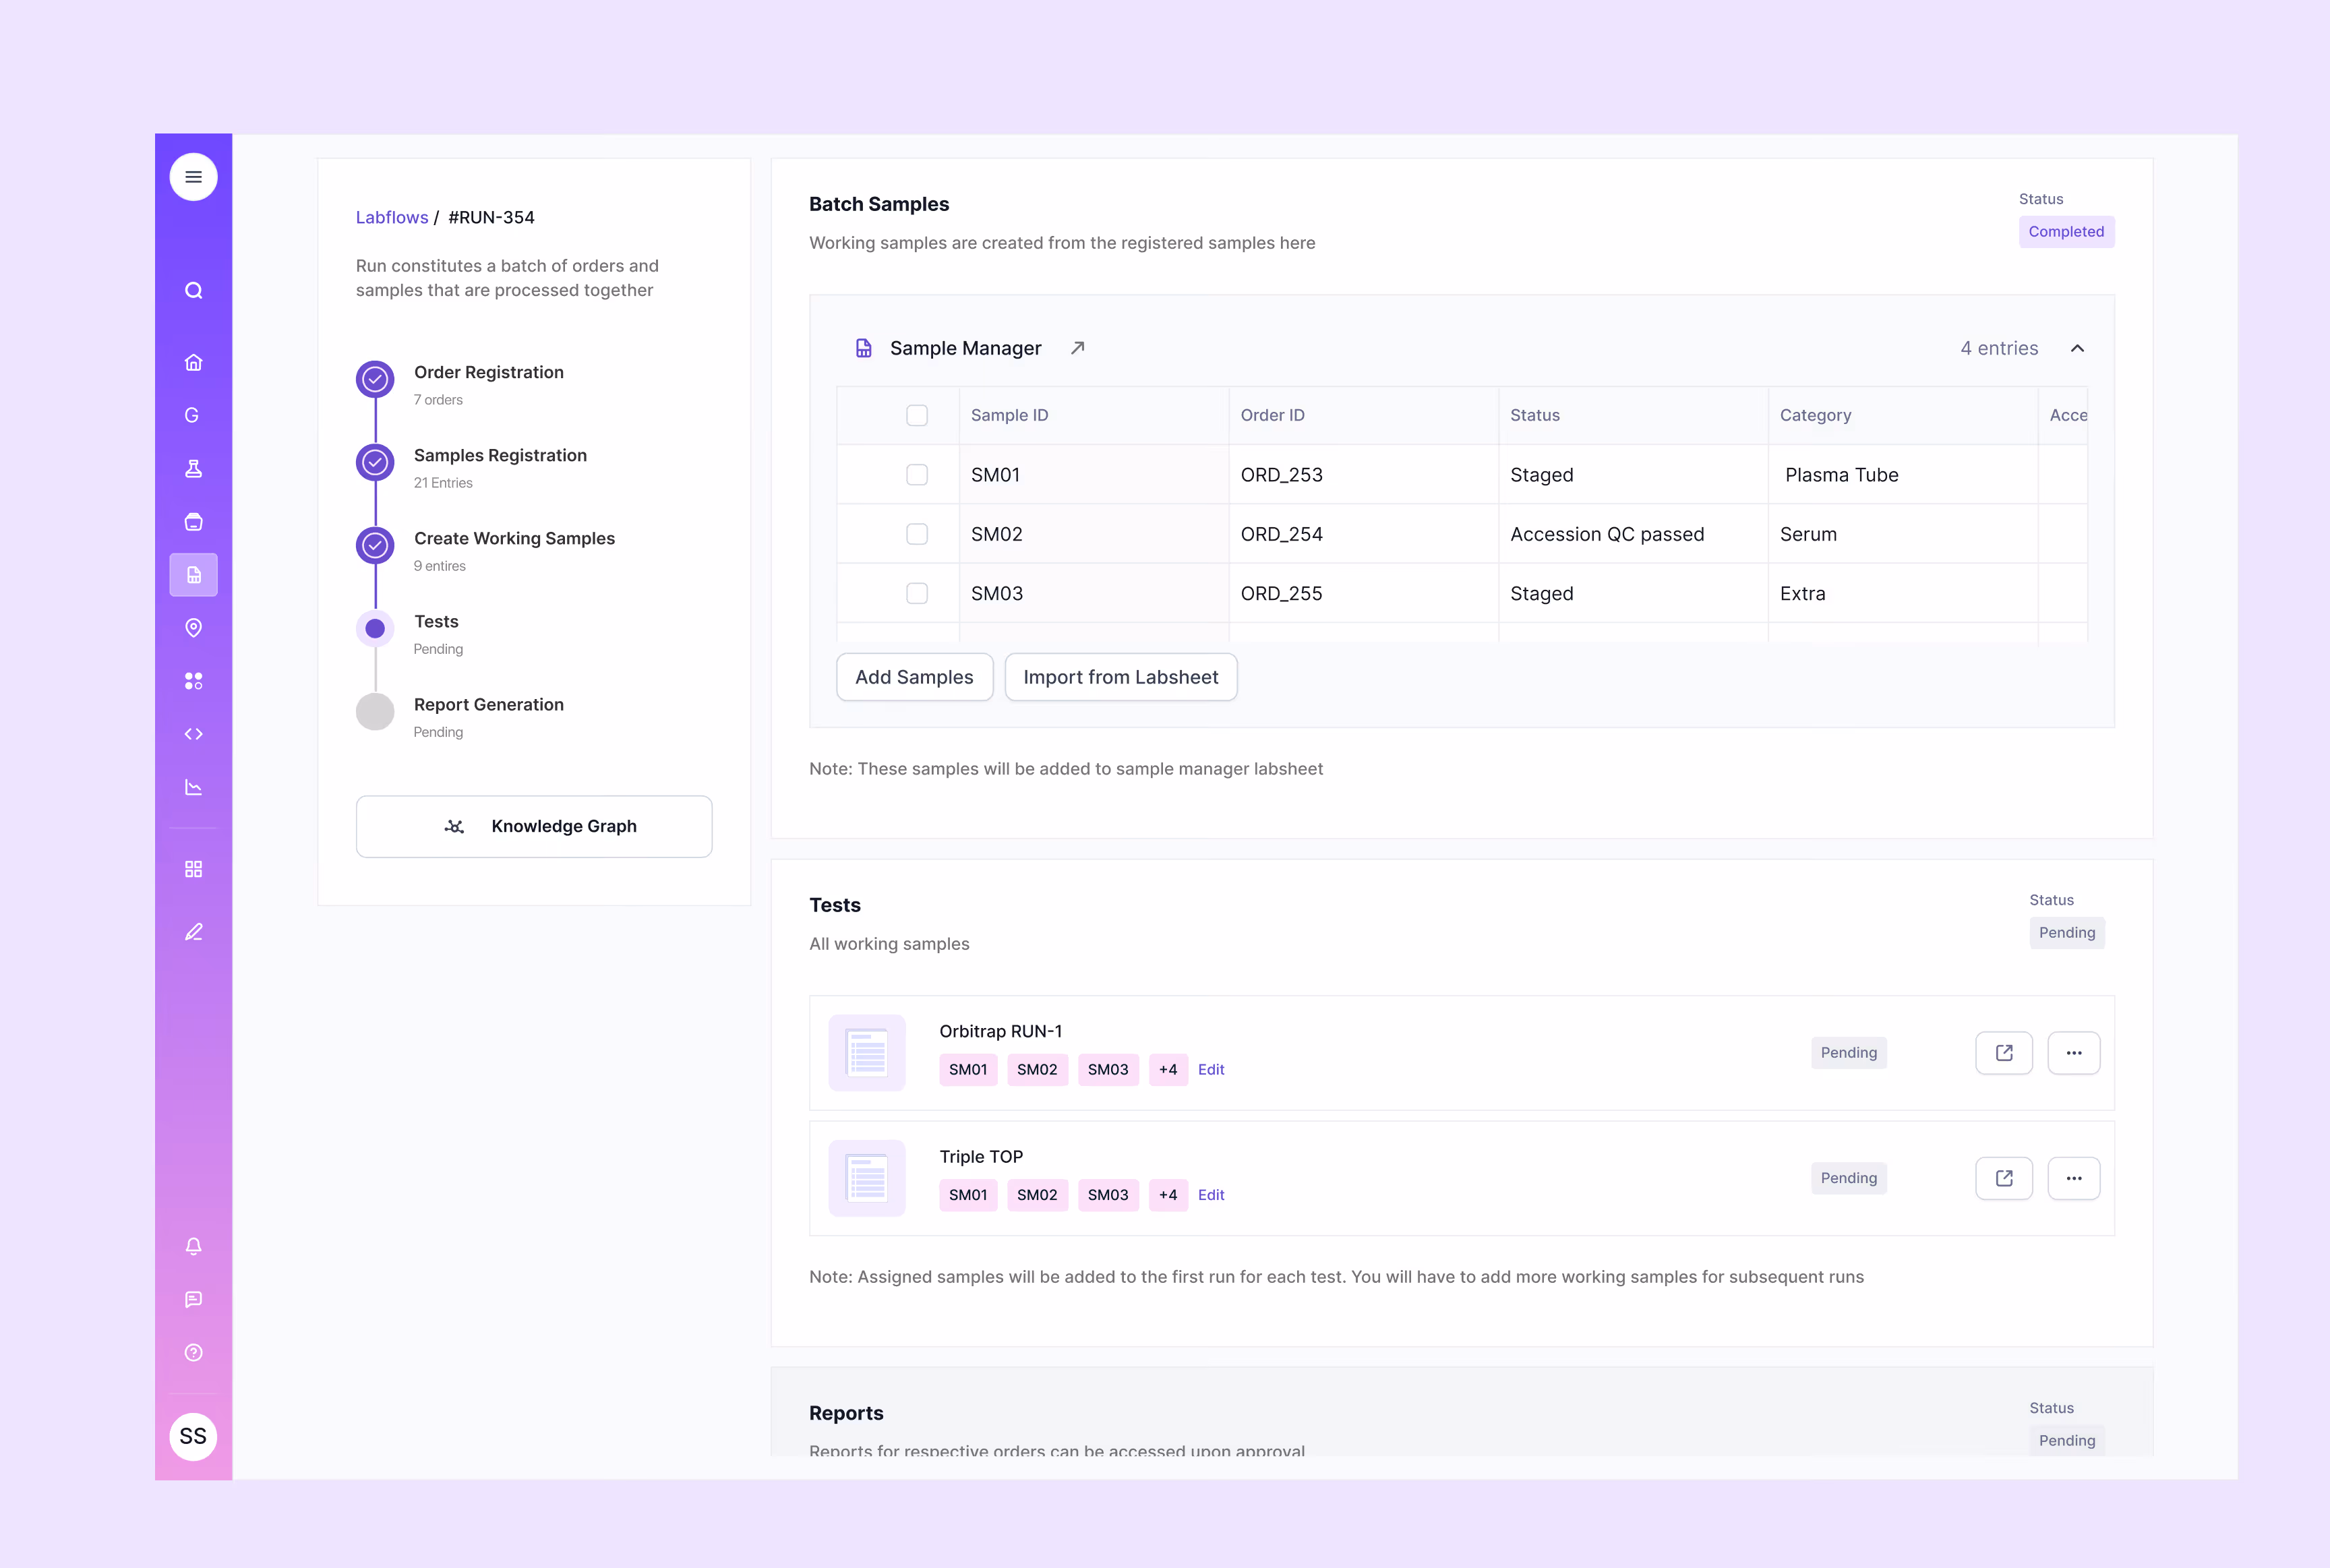The width and height of the screenshot is (2330, 1568).
Task: View analytics via the chart icon
Action: point(193,787)
